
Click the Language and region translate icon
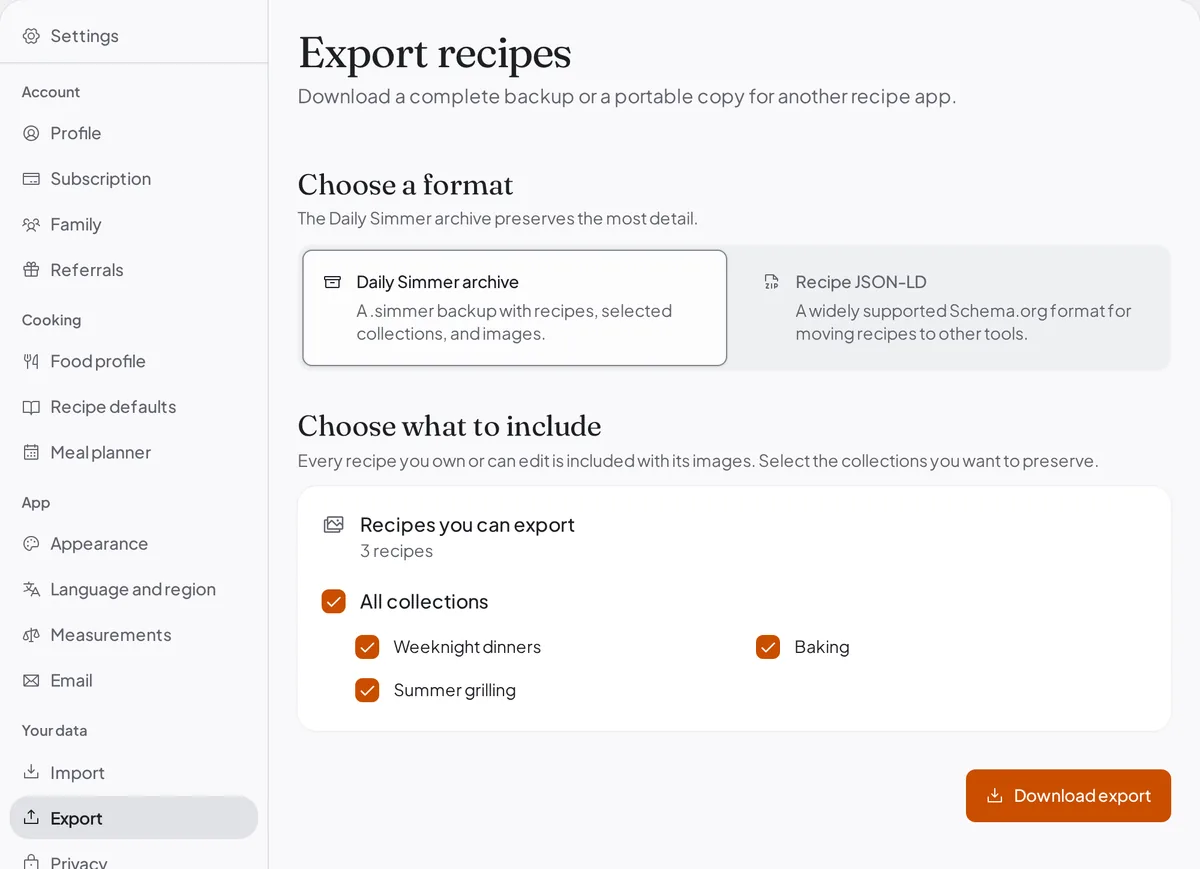click(x=31, y=590)
